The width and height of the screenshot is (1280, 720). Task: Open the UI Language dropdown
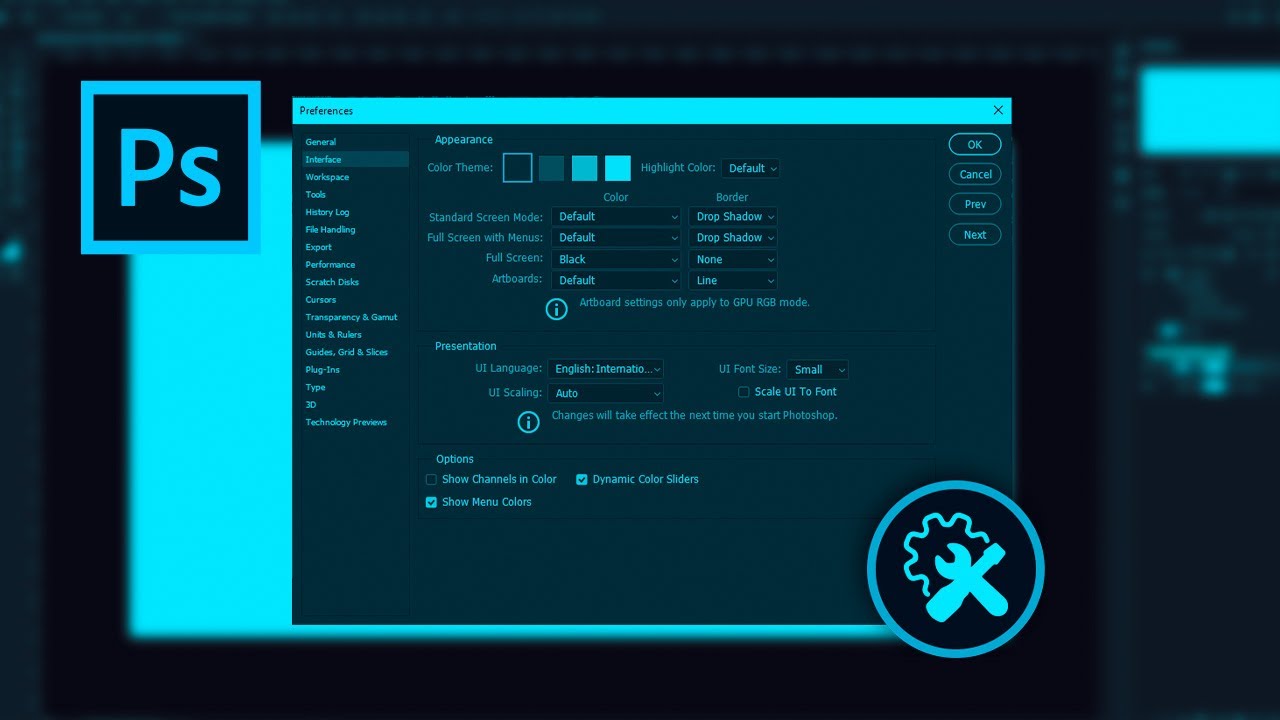coord(606,369)
